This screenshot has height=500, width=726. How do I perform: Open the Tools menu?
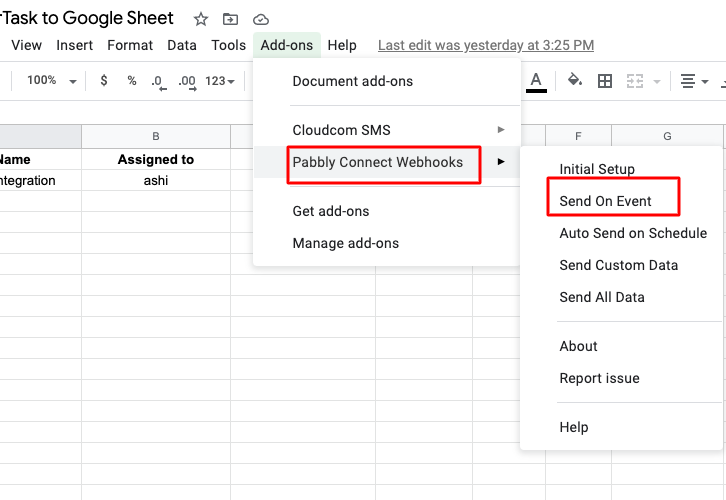229,45
